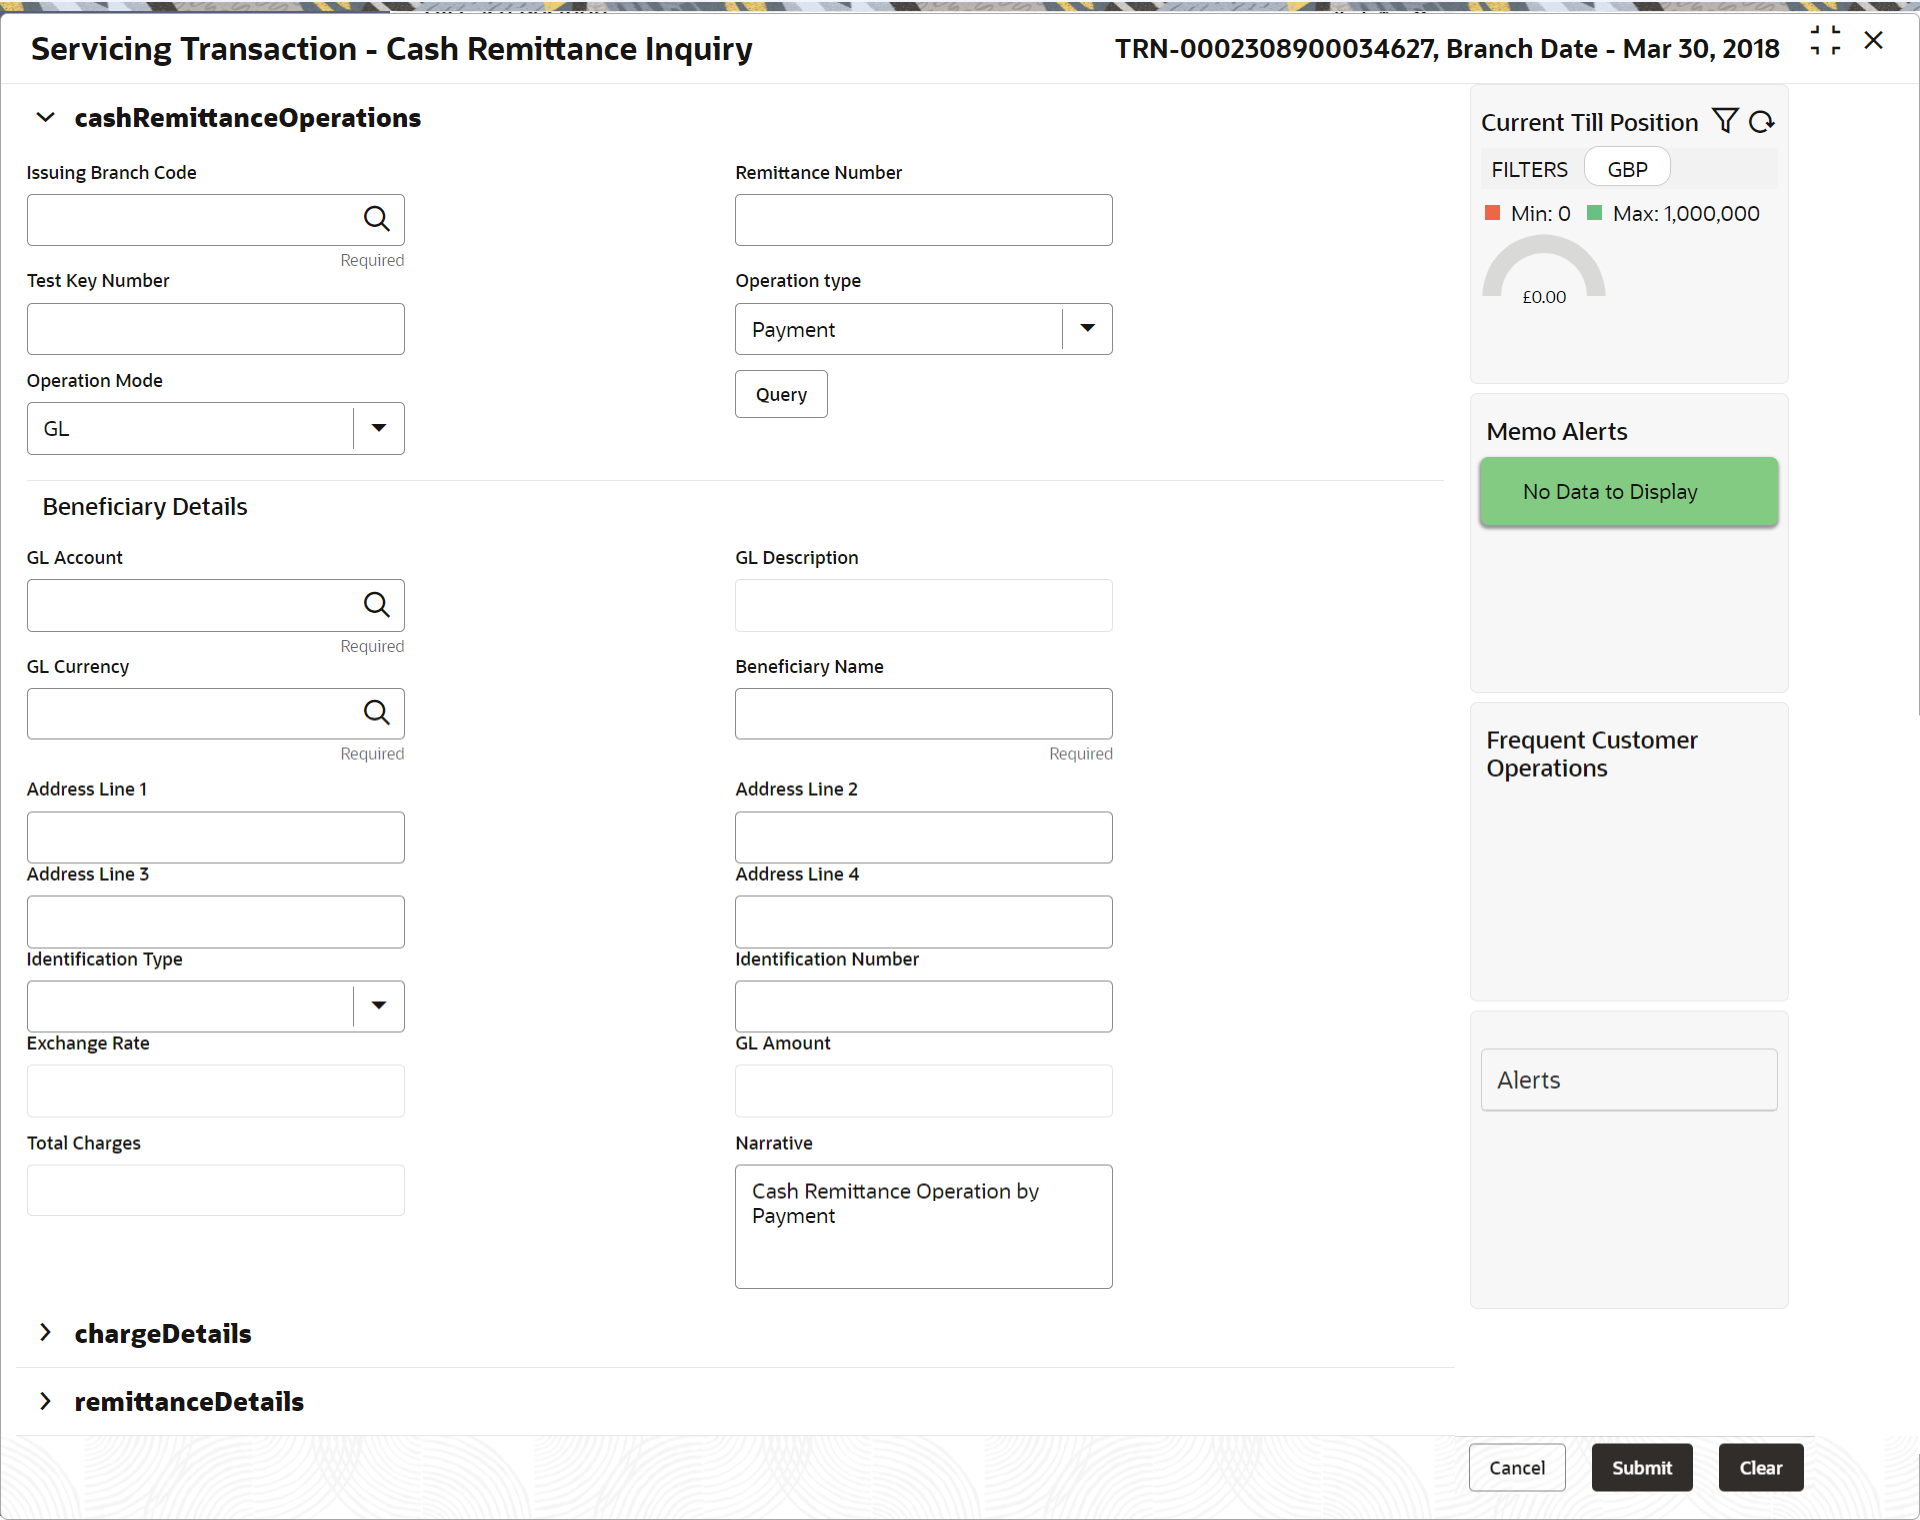This screenshot has width=1920, height=1520.
Task: Click the filter icon in Current Till Position
Action: coord(1725,120)
